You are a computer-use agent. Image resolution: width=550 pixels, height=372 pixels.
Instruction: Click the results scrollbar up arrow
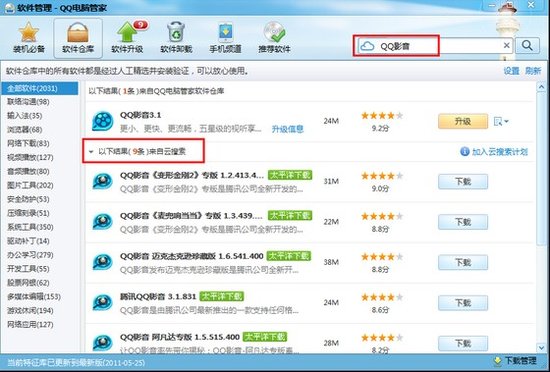542,87
